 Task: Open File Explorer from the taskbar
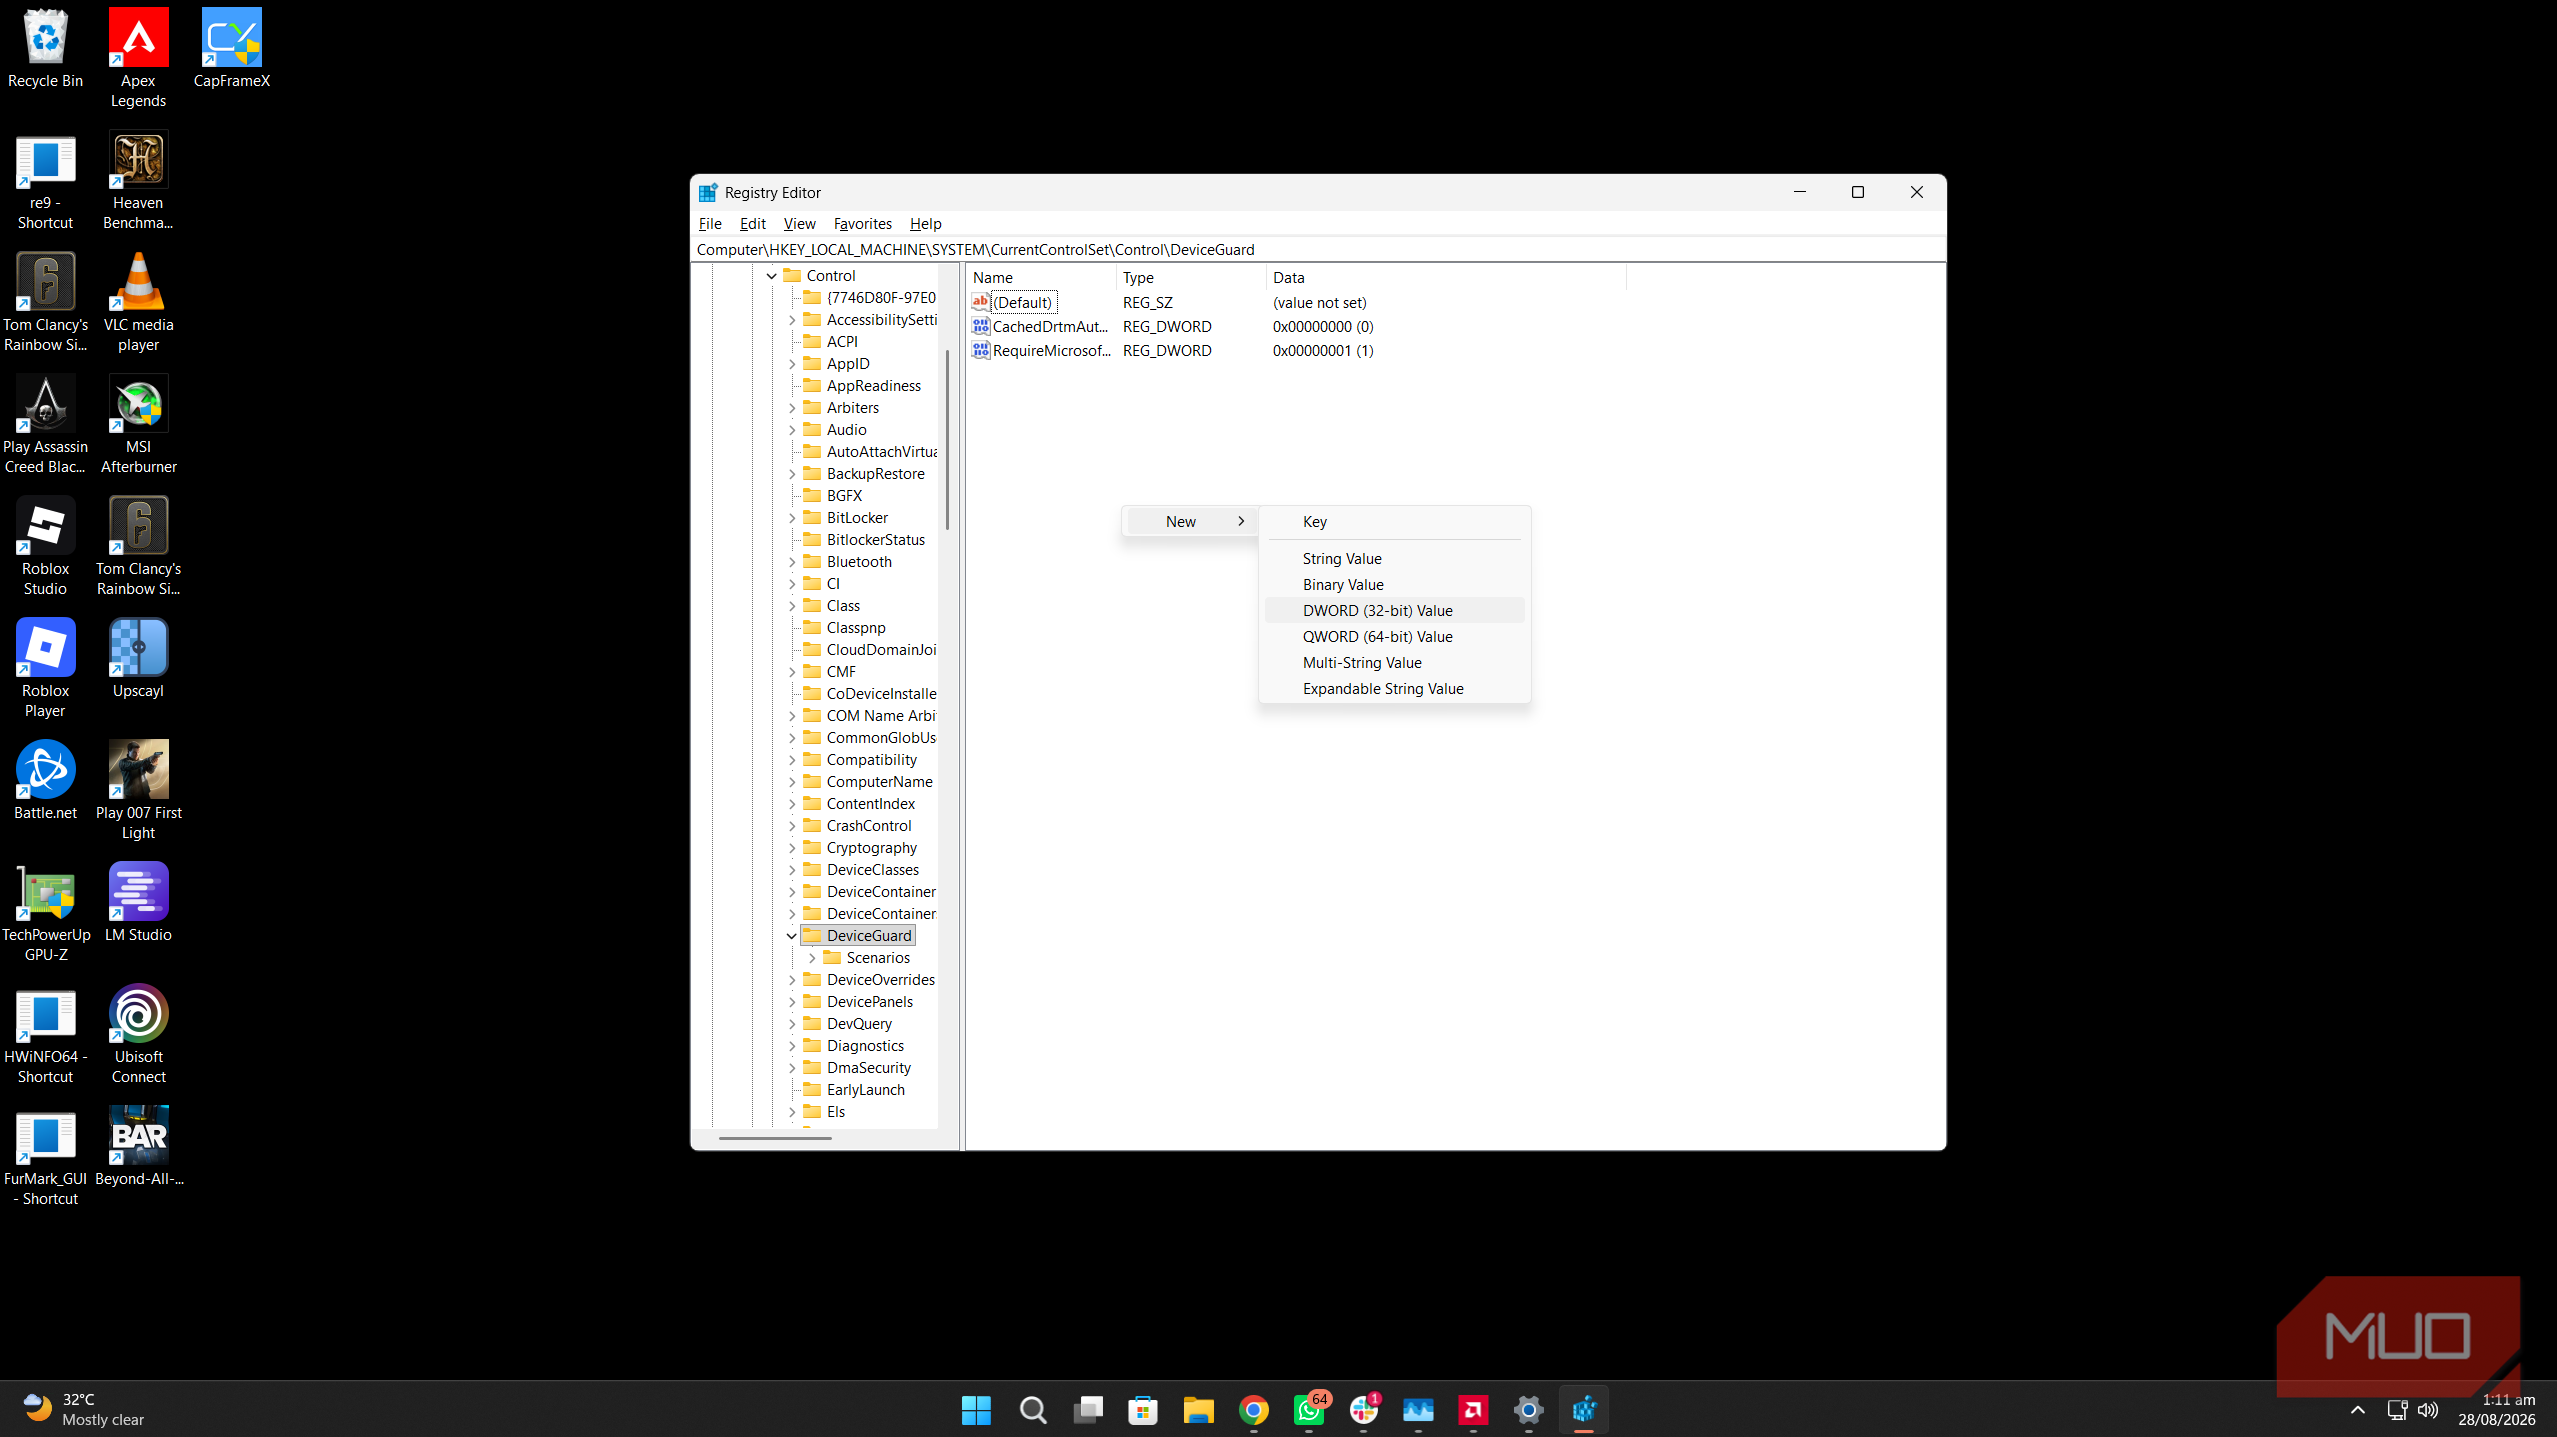pyautogui.click(x=1198, y=1410)
